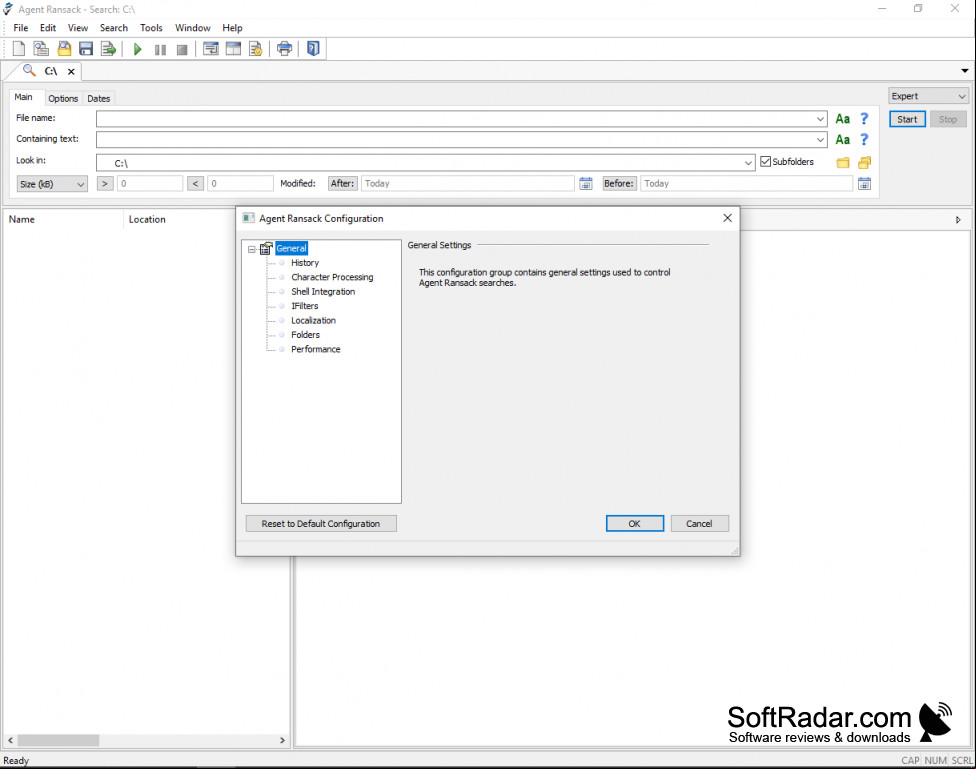
Task: Open expression help for Containing text field
Action: pos(864,139)
